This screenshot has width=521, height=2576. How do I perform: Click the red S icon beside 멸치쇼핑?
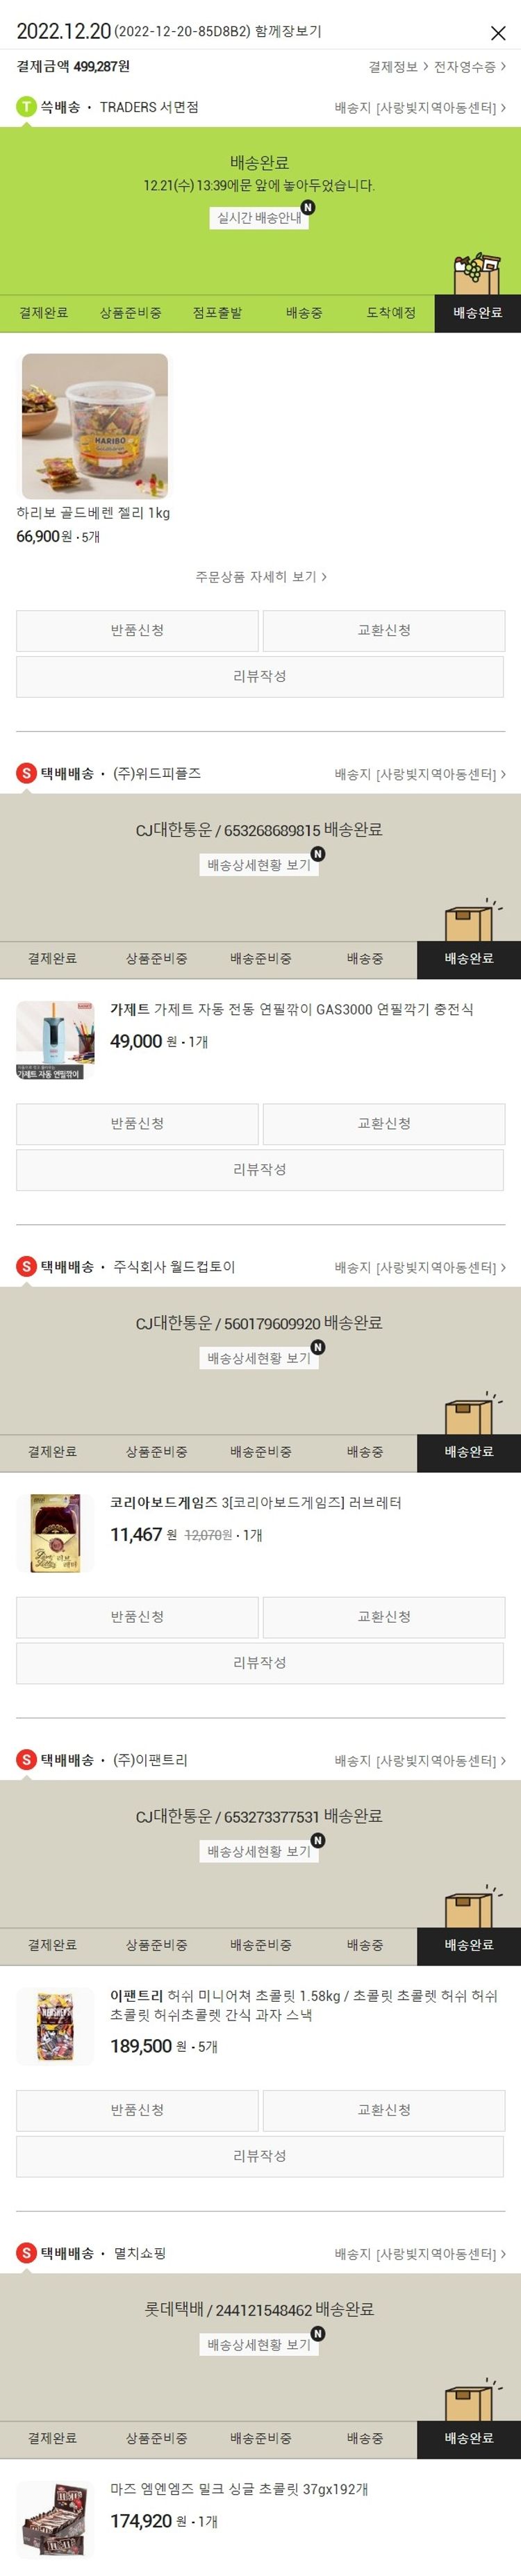26,2252
